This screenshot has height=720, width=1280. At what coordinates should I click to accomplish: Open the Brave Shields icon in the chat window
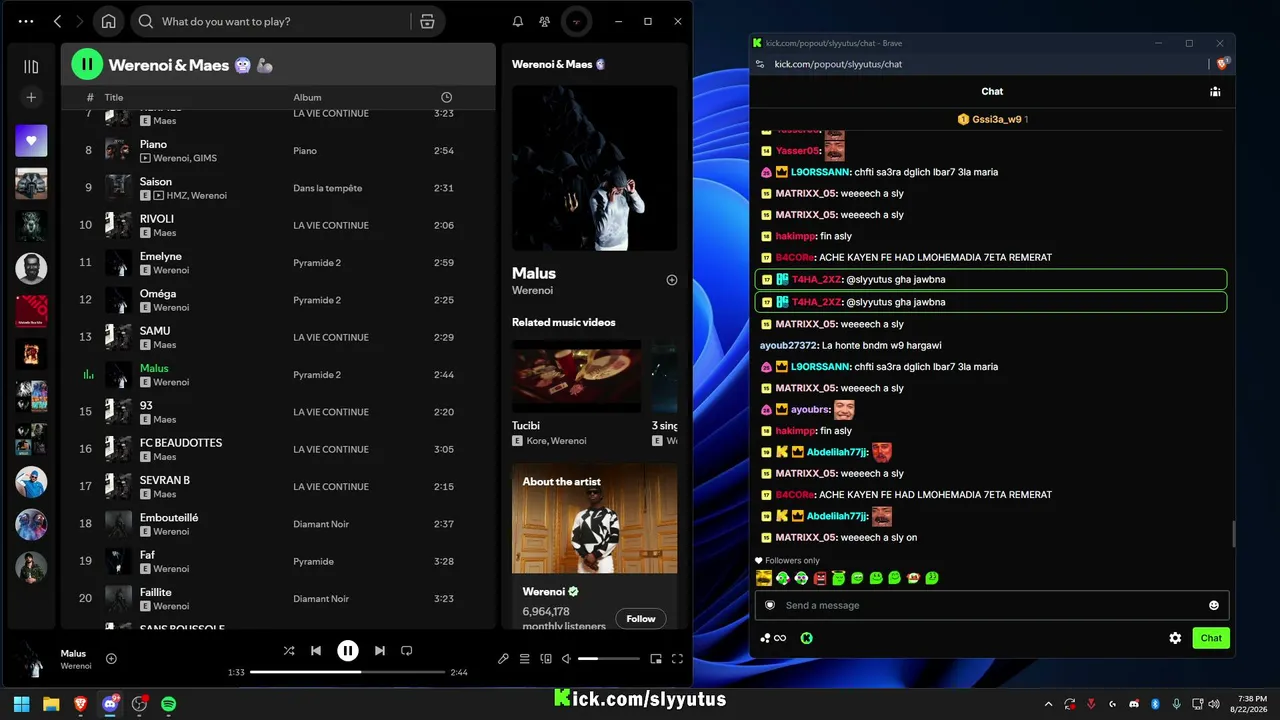click(x=1222, y=64)
